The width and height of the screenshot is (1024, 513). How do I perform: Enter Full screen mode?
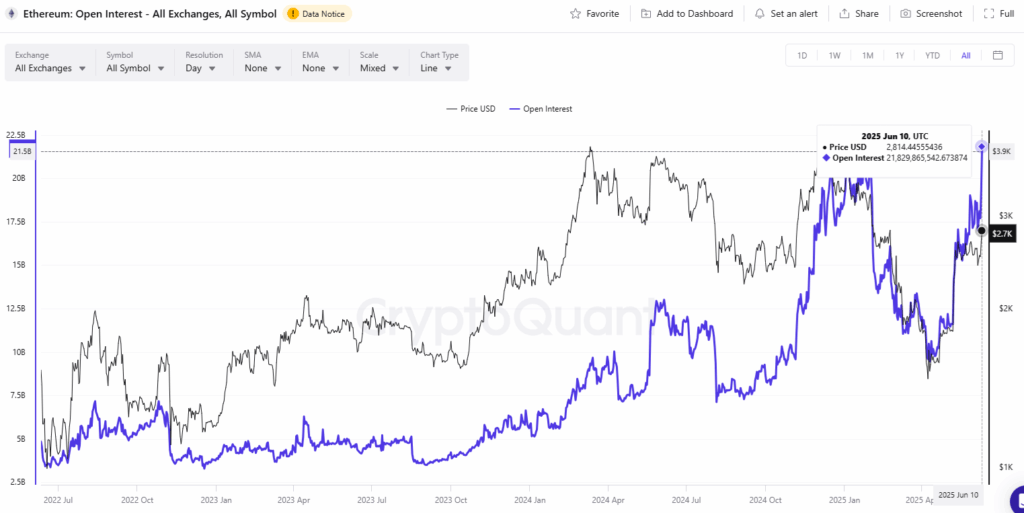pyautogui.click(x=989, y=14)
